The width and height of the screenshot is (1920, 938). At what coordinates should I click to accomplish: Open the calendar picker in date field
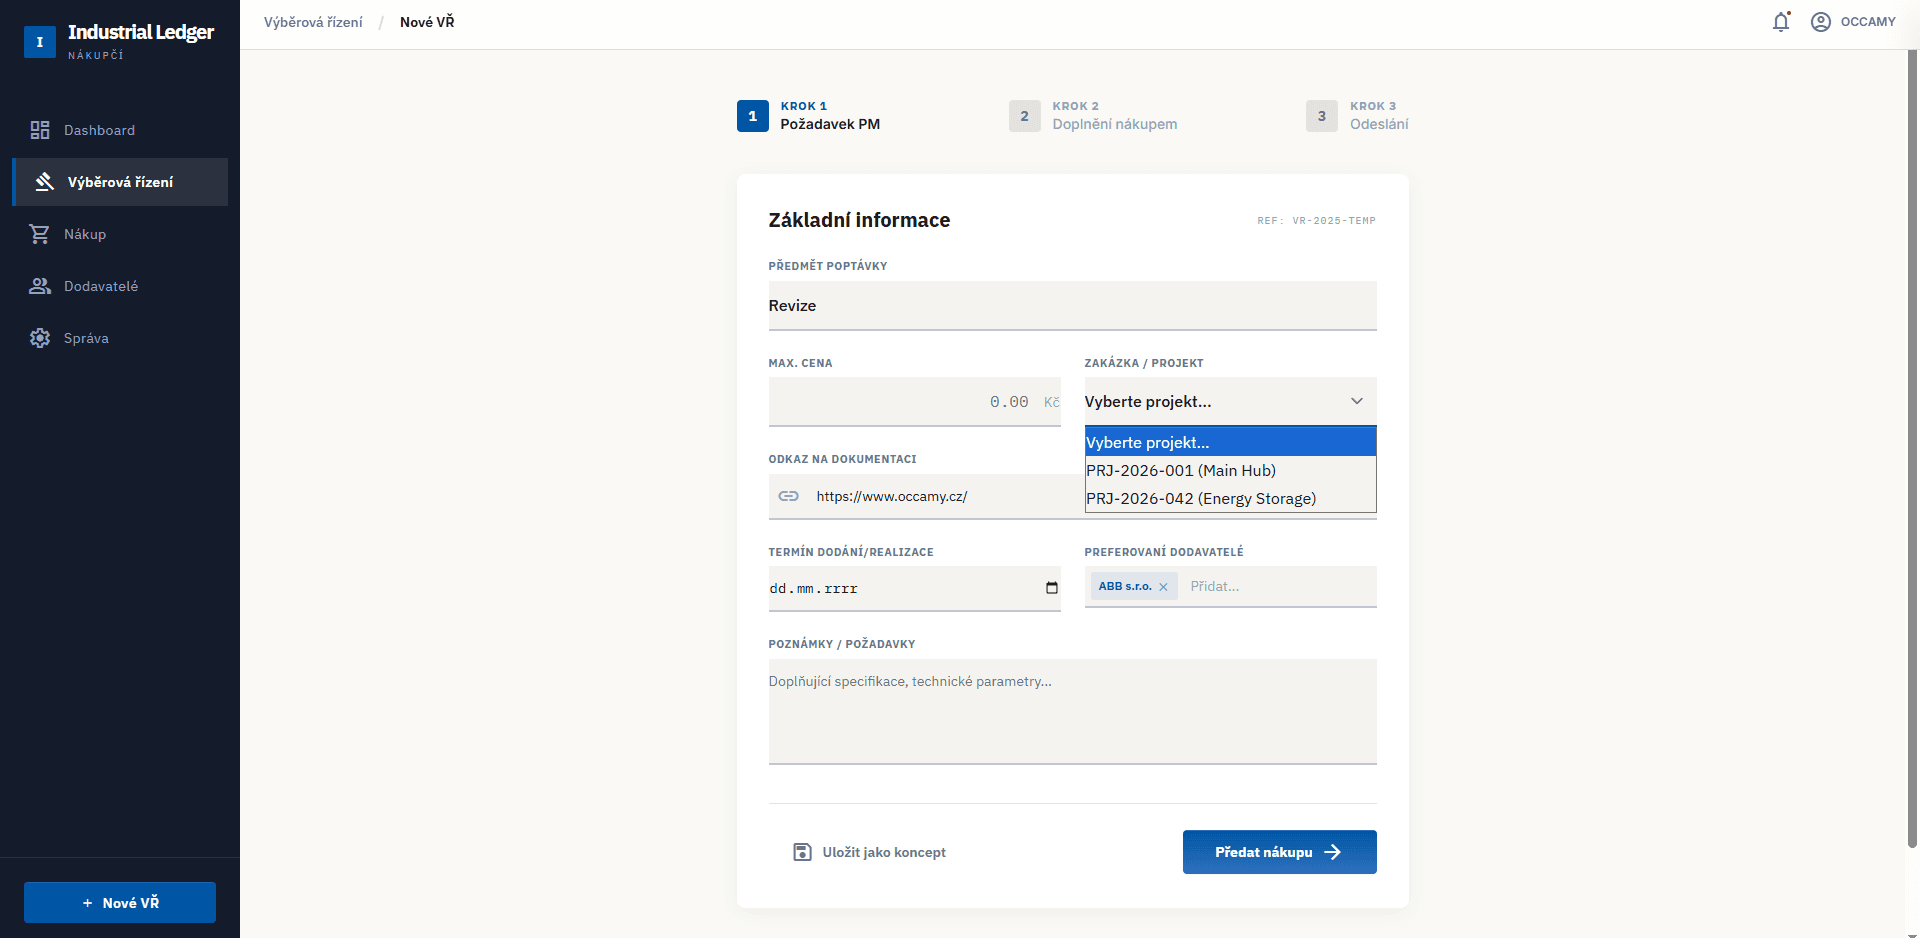coord(1051,588)
